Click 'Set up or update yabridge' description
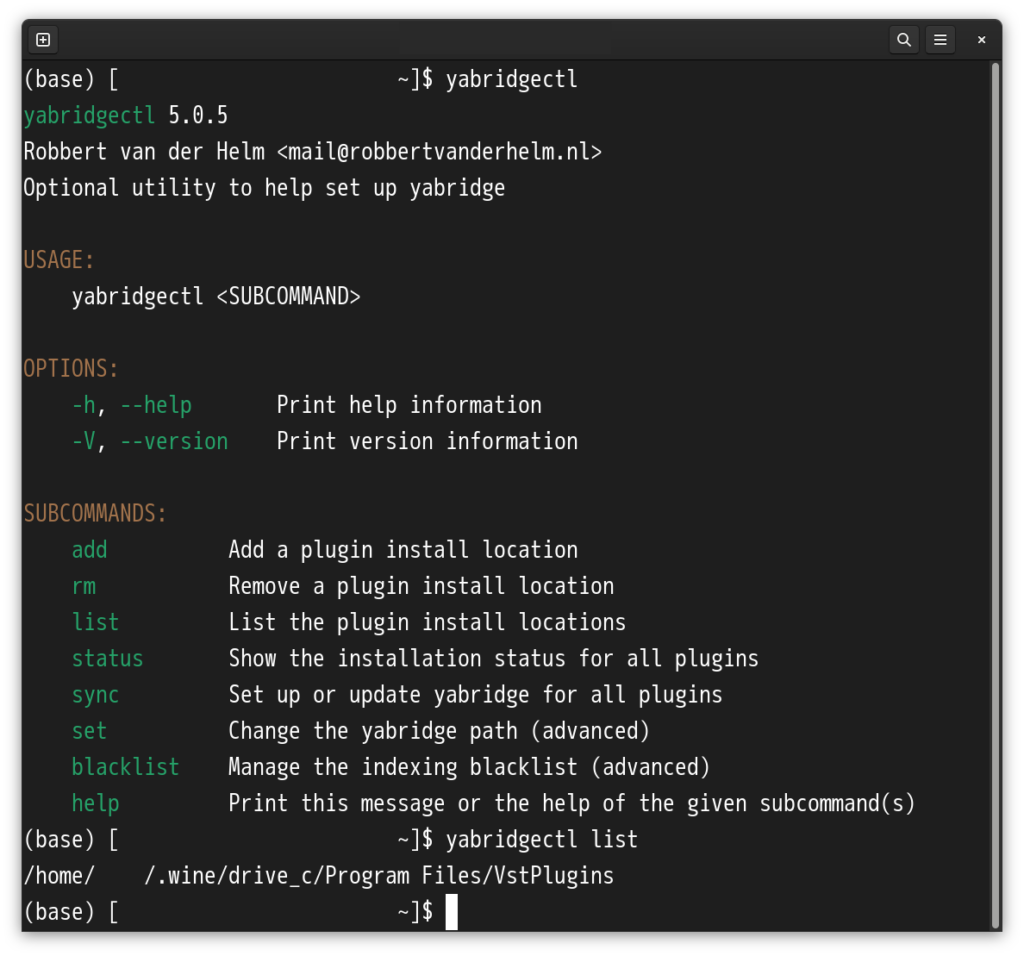The width and height of the screenshot is (1024, 956). click(475, 695)
